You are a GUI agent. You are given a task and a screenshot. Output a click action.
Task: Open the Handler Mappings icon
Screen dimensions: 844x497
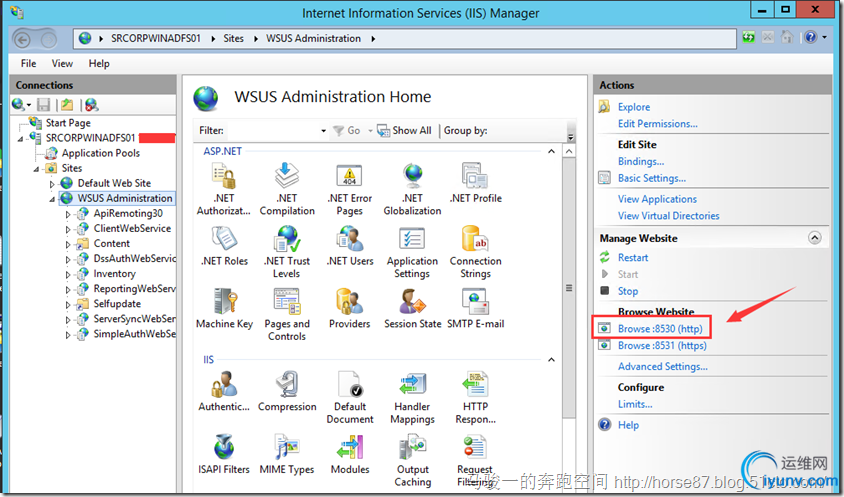coord(412,384)
